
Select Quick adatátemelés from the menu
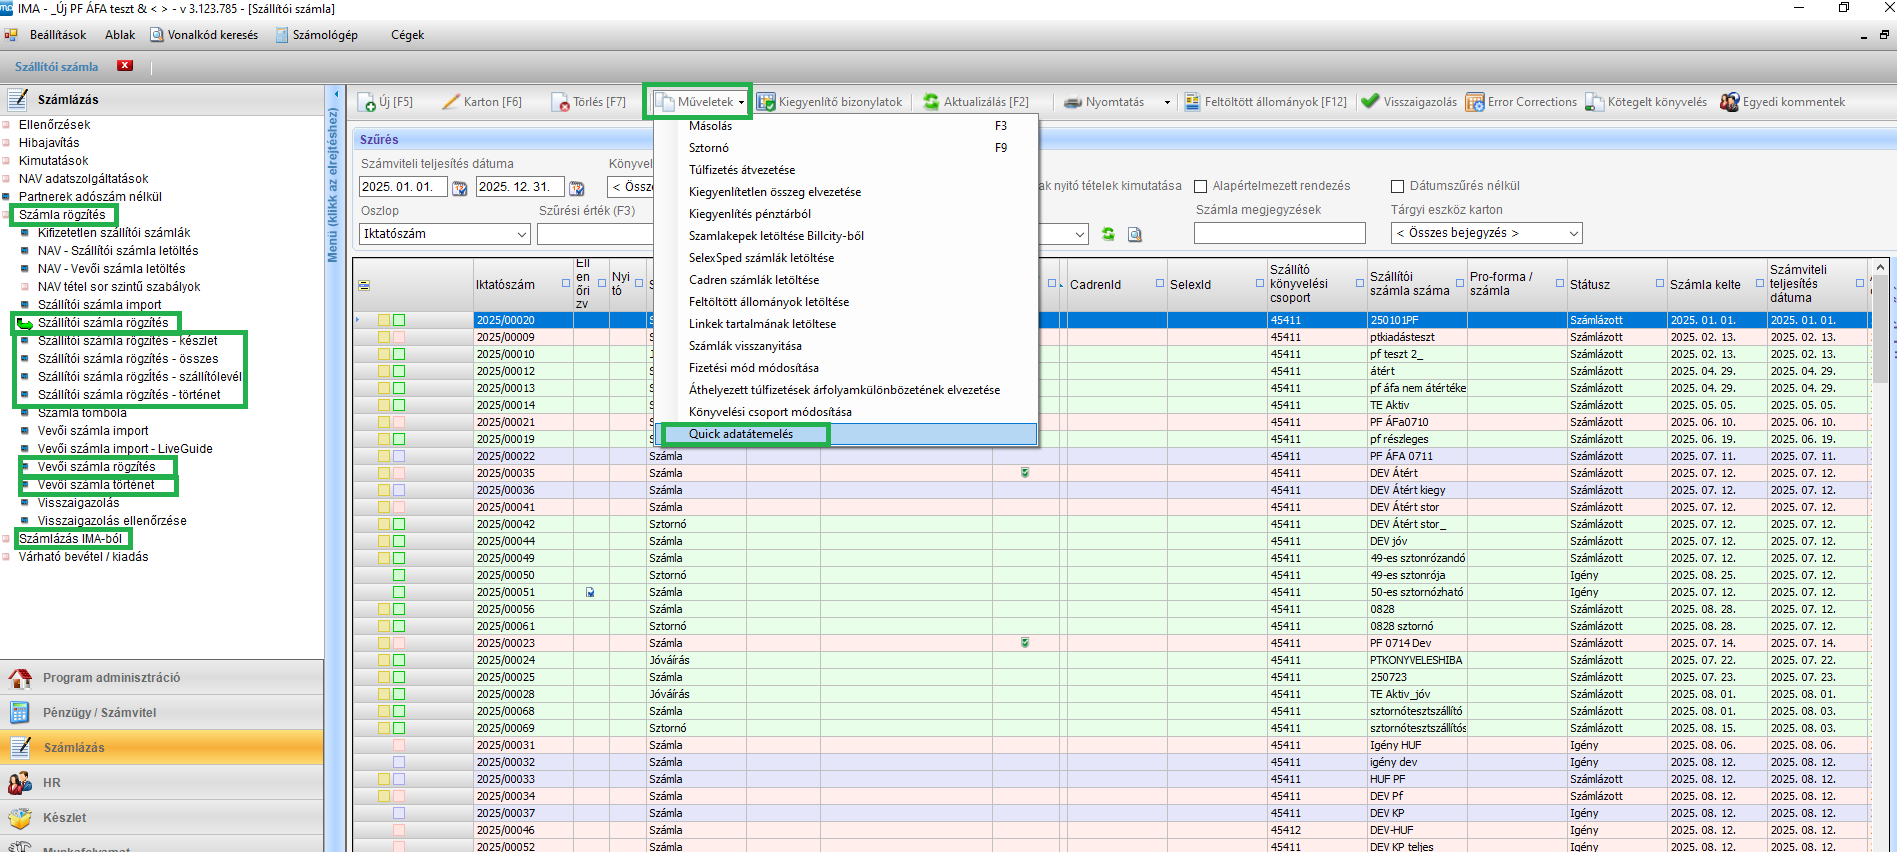click(741, 434)
